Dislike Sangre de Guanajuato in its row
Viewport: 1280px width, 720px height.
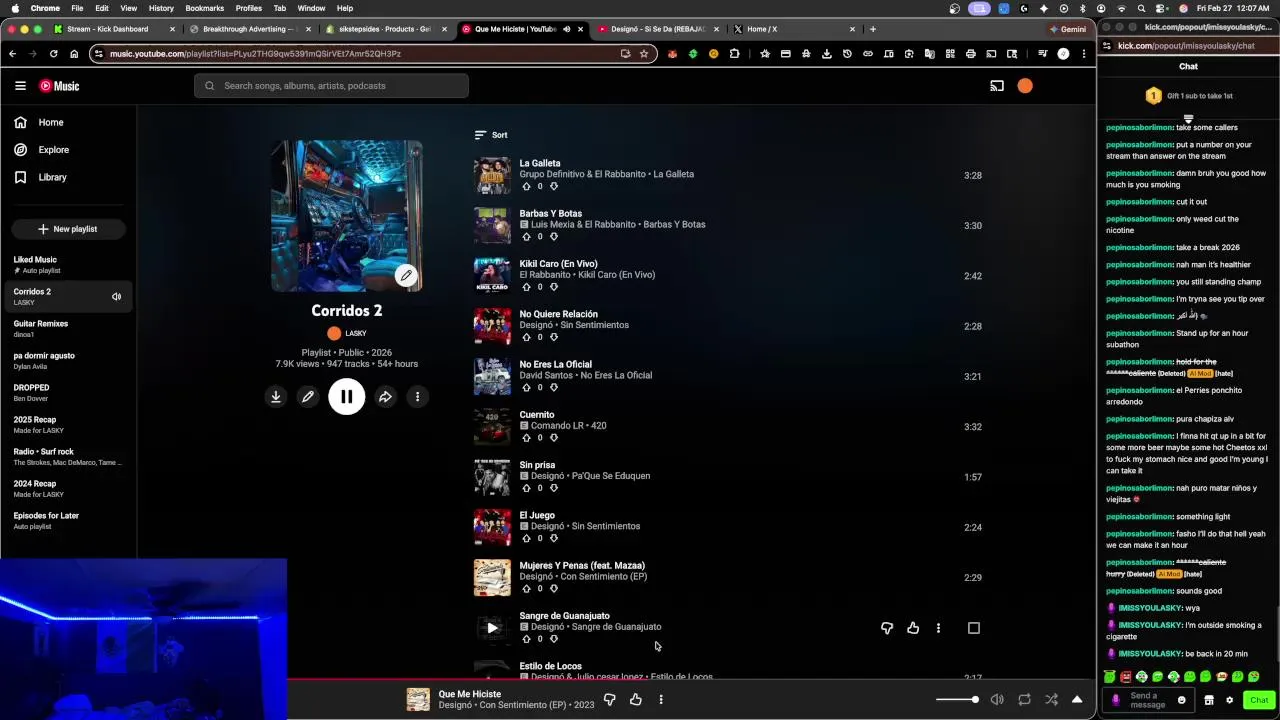pyautogui.click(x=887, y=628)
